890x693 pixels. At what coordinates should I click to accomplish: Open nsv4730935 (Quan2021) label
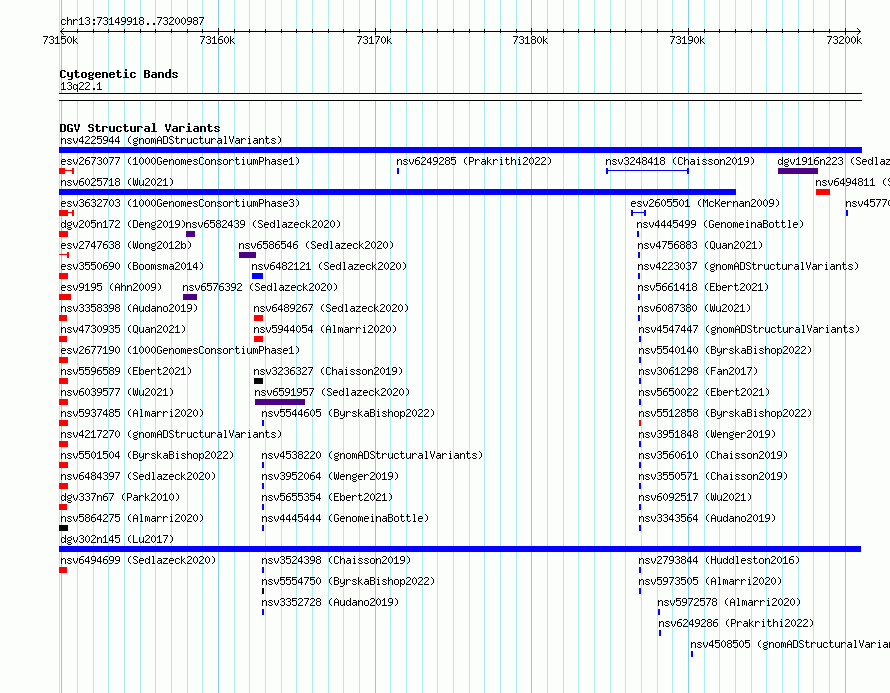coord(123,329)
